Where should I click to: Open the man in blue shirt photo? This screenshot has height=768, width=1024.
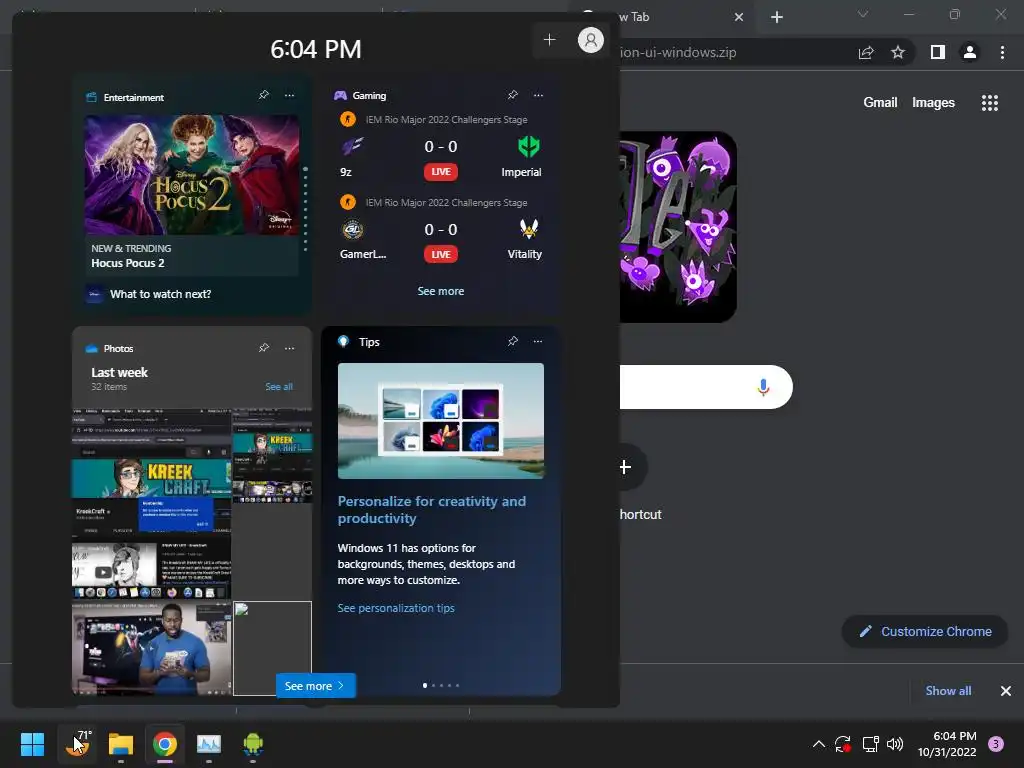tap(152, 648)
